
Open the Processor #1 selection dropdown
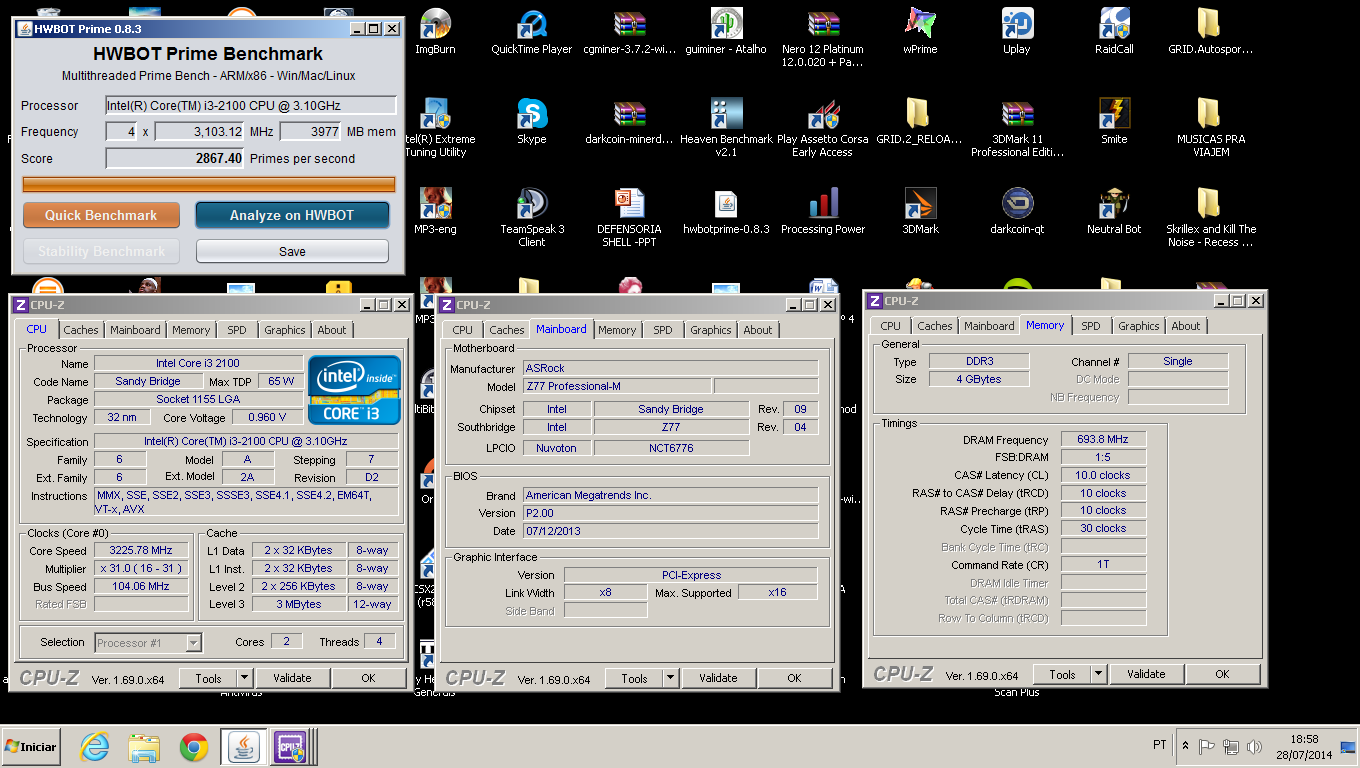[148, 643]
